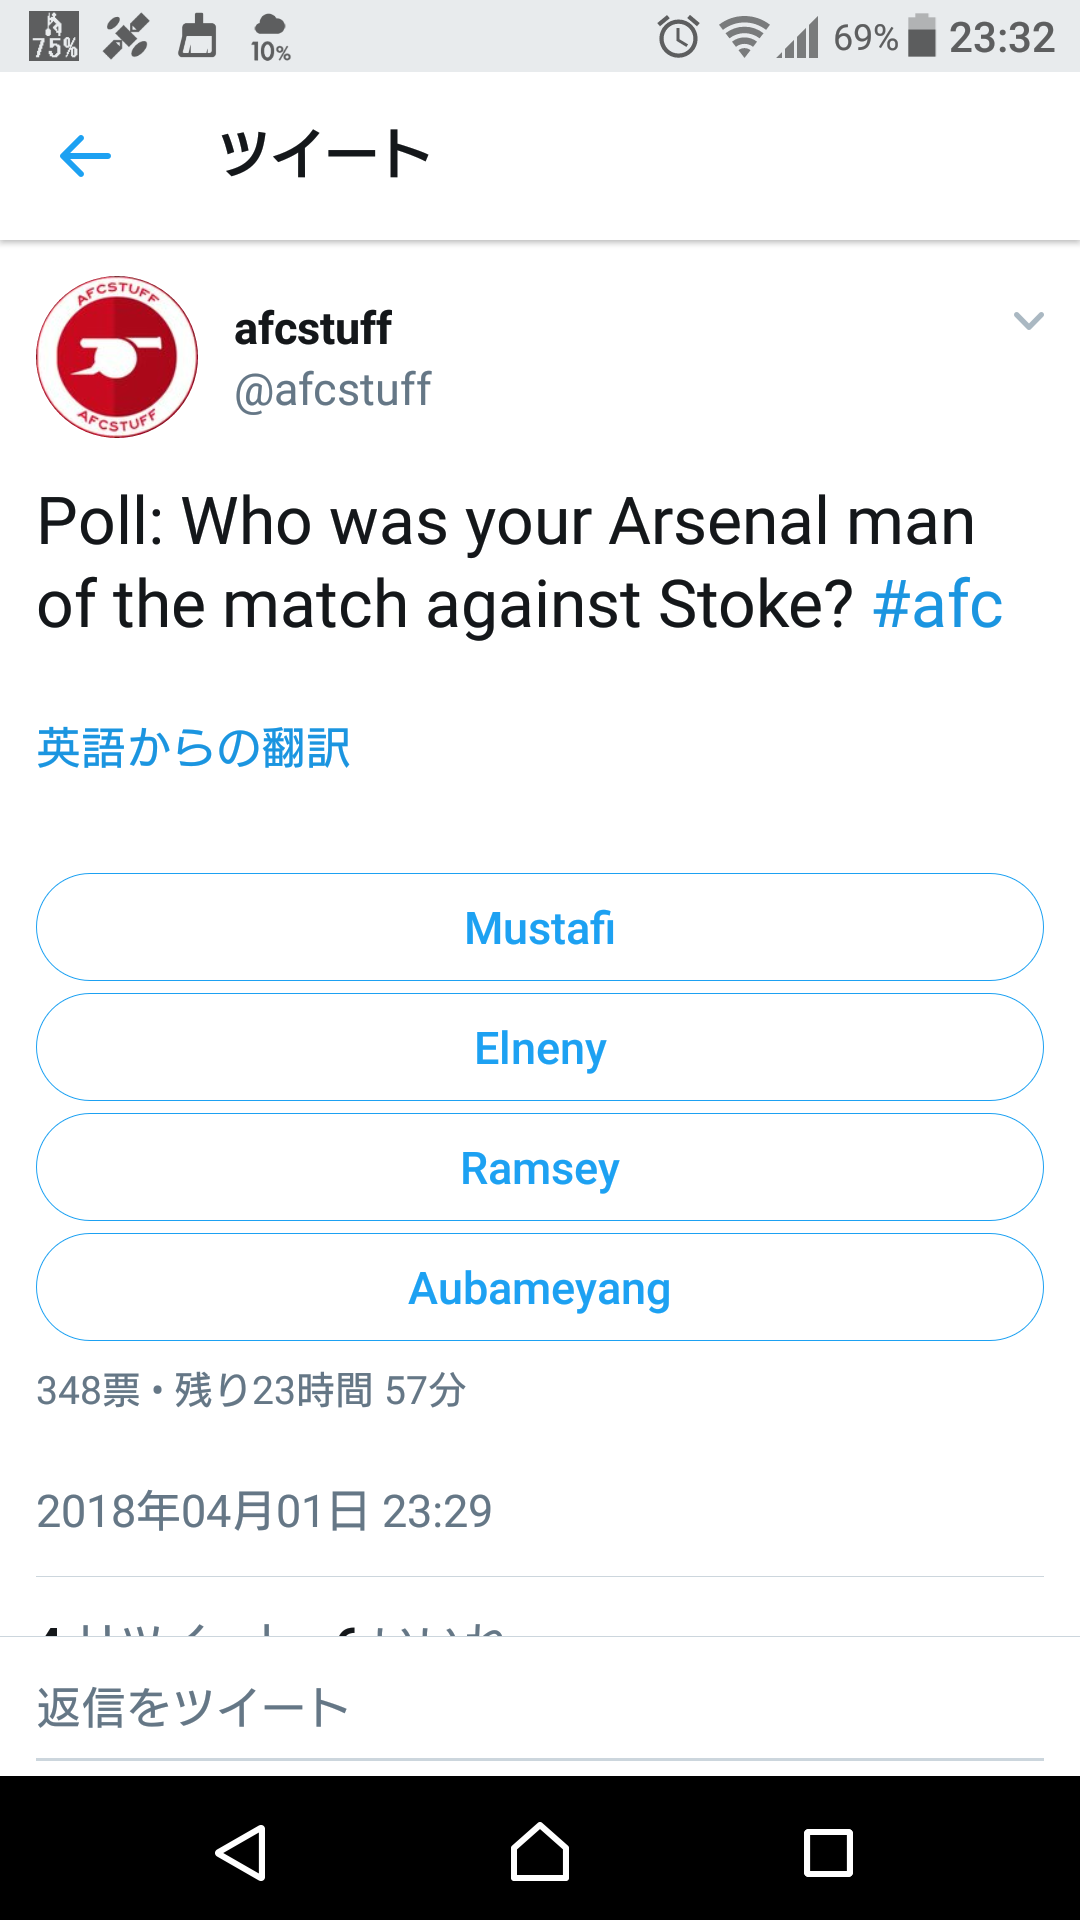Tap the alarm clock status icon

click(678, 38)
